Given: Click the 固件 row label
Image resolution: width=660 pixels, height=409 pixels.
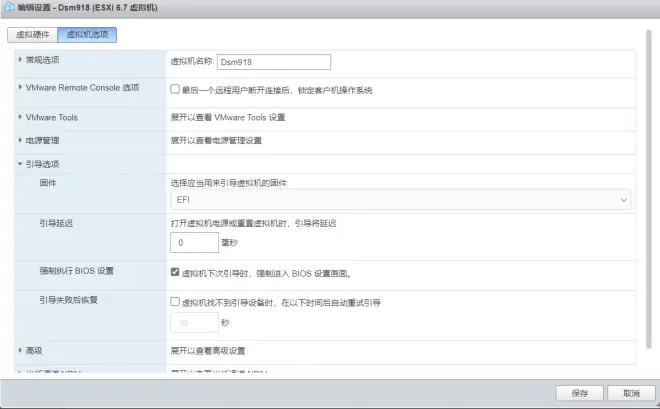Looking at the screenshot, I should pyautogui.click(x=48, y=183).
